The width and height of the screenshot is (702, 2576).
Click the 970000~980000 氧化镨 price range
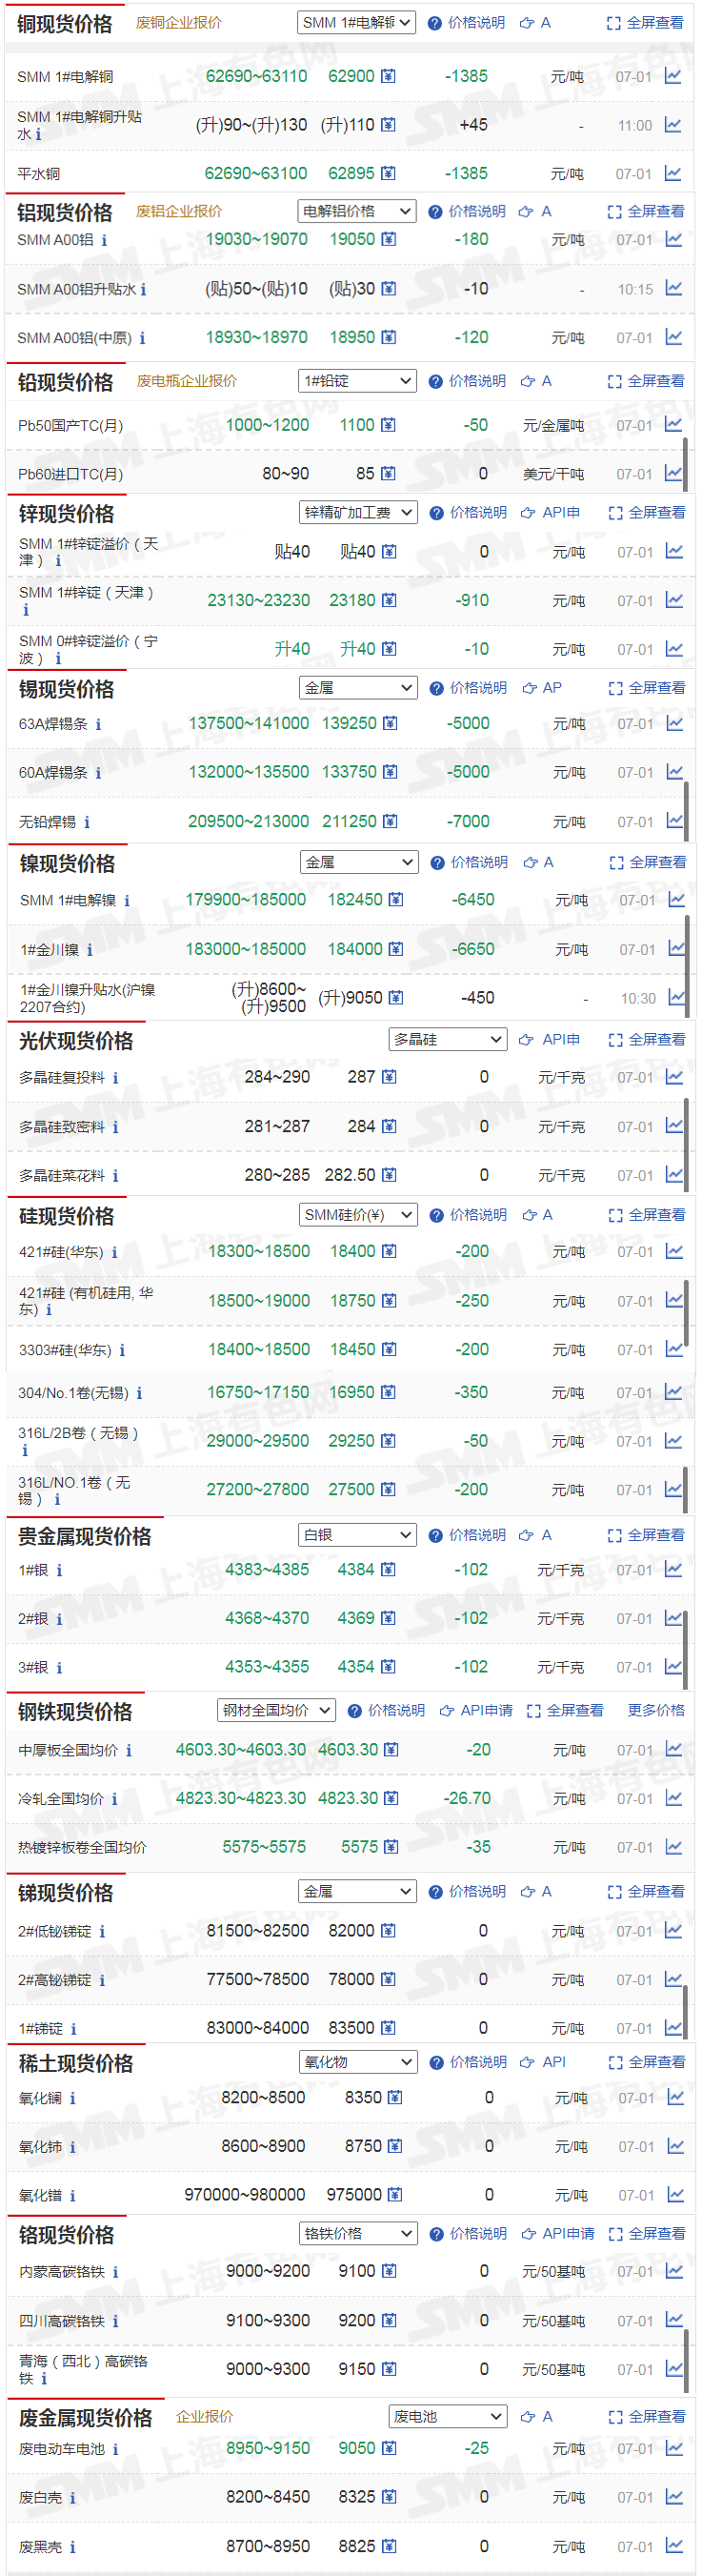pos(245,2194)
